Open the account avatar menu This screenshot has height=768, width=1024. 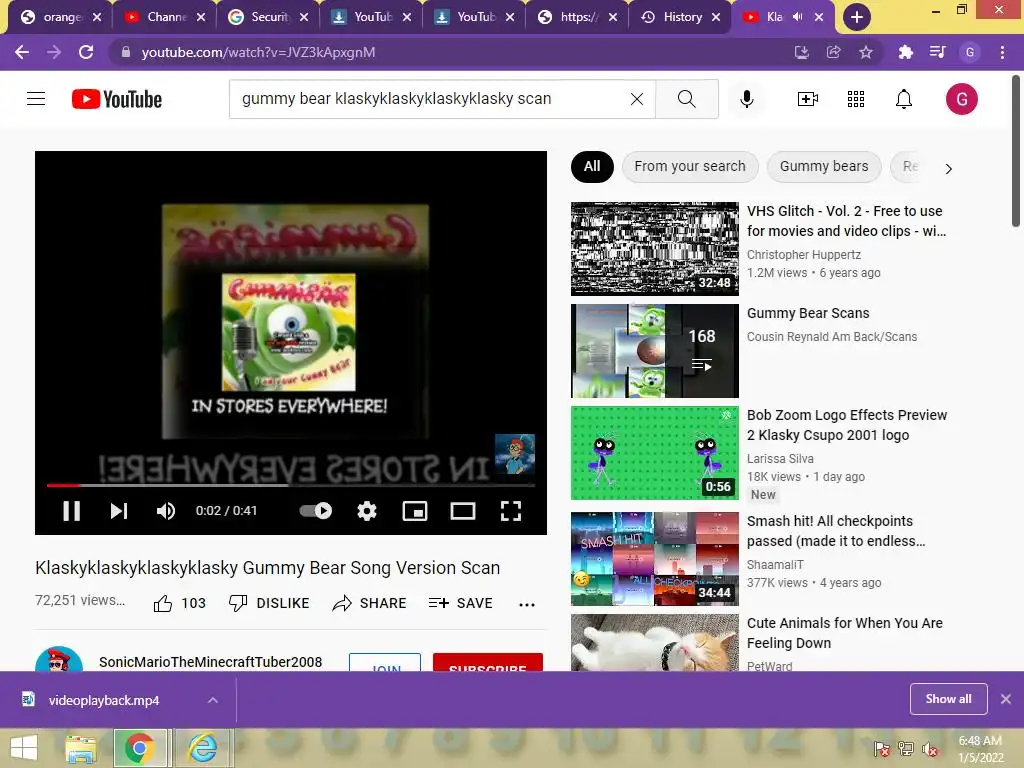click(x=961, y=99)
